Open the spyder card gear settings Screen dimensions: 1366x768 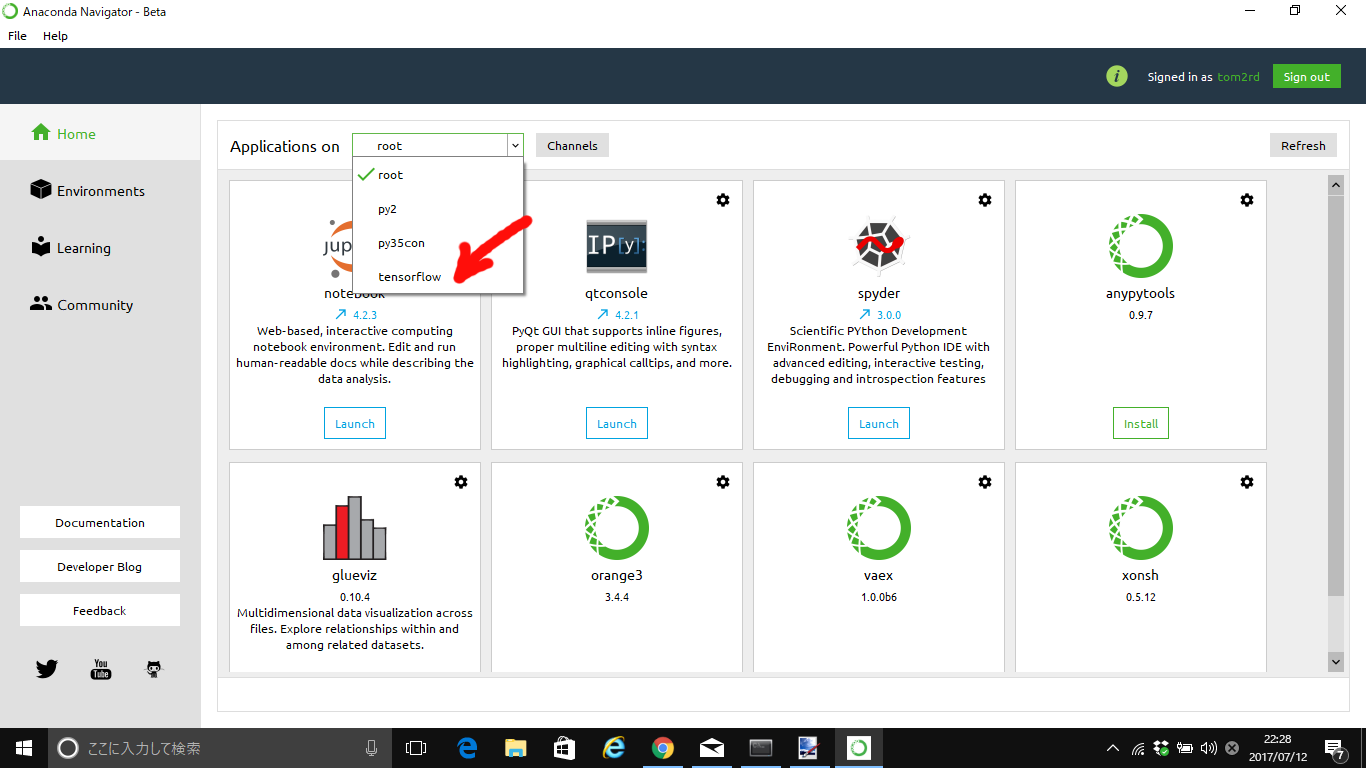coord(985,200)
